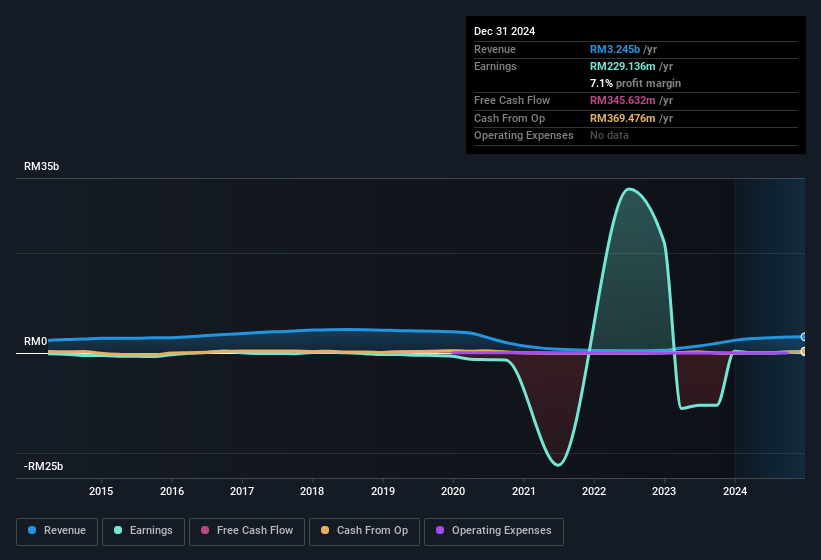Click the Revenue line end marker

coord(803,337)
